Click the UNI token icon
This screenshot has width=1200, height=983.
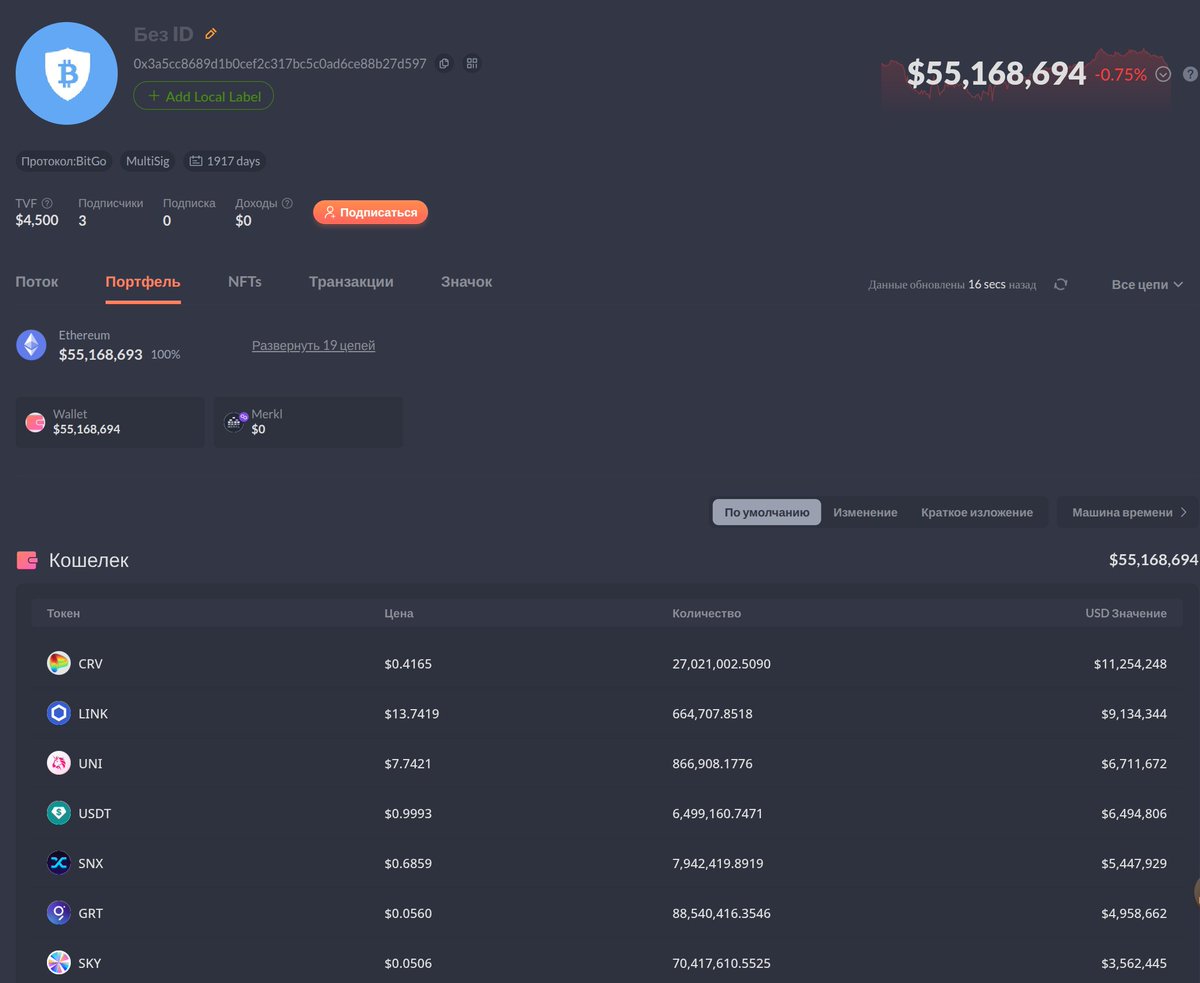coord(59,763)
